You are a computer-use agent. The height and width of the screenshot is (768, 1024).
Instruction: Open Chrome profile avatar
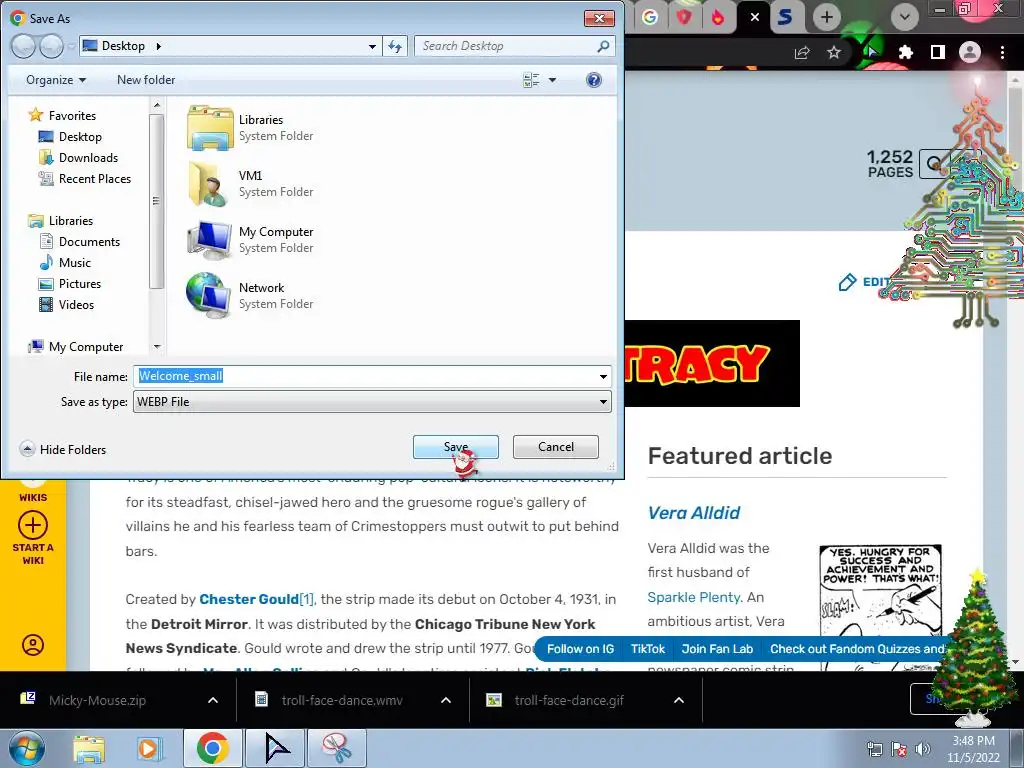click(x=970, y=52)
